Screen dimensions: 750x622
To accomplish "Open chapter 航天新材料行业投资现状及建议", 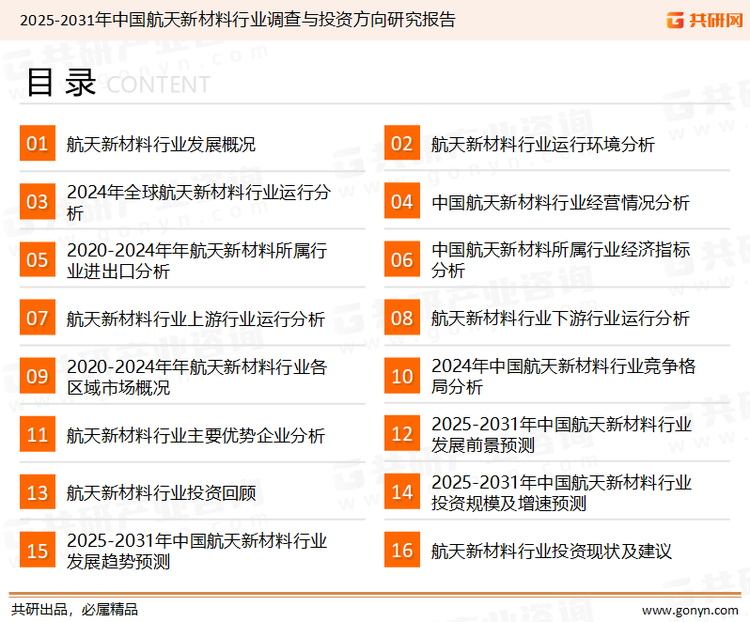I will click(551, 551).
